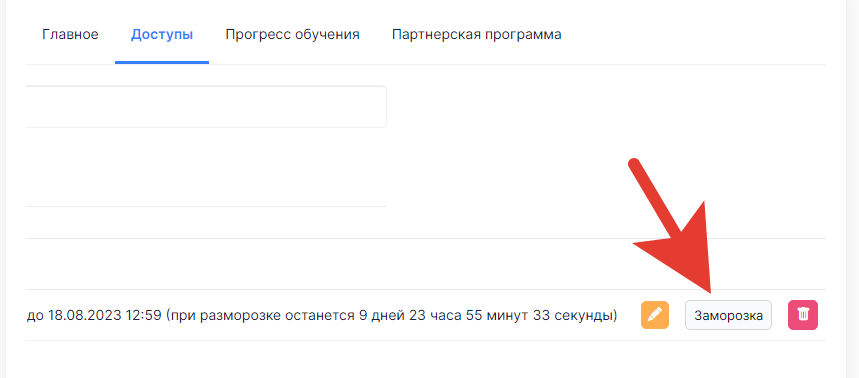Switch to the Доступы tab
Screen dimensions: 859x378
(x=162, y=35)
